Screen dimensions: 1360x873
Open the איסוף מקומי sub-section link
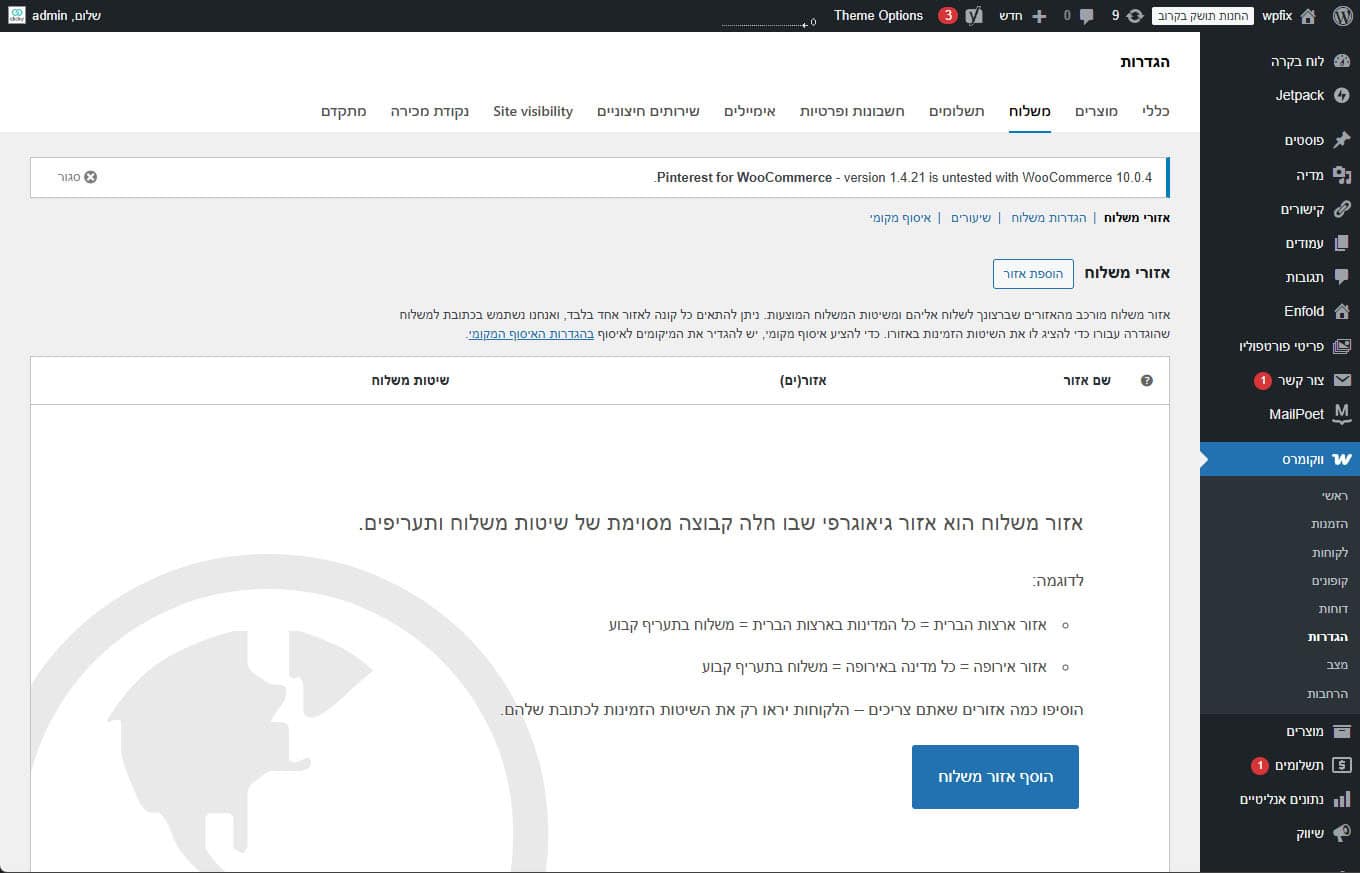900,217
